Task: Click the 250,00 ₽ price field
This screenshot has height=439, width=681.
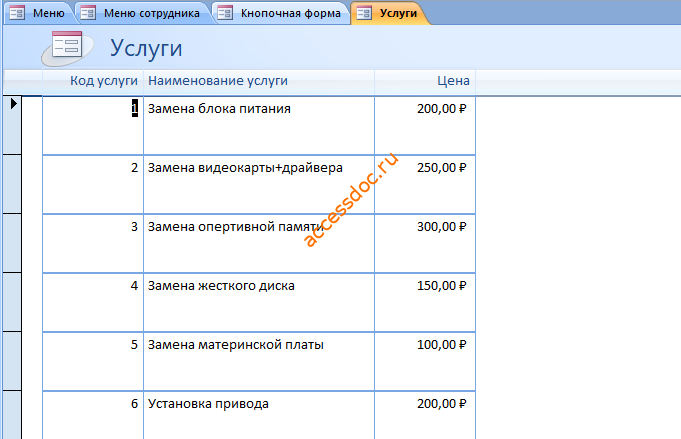Action: pos(425,184)
